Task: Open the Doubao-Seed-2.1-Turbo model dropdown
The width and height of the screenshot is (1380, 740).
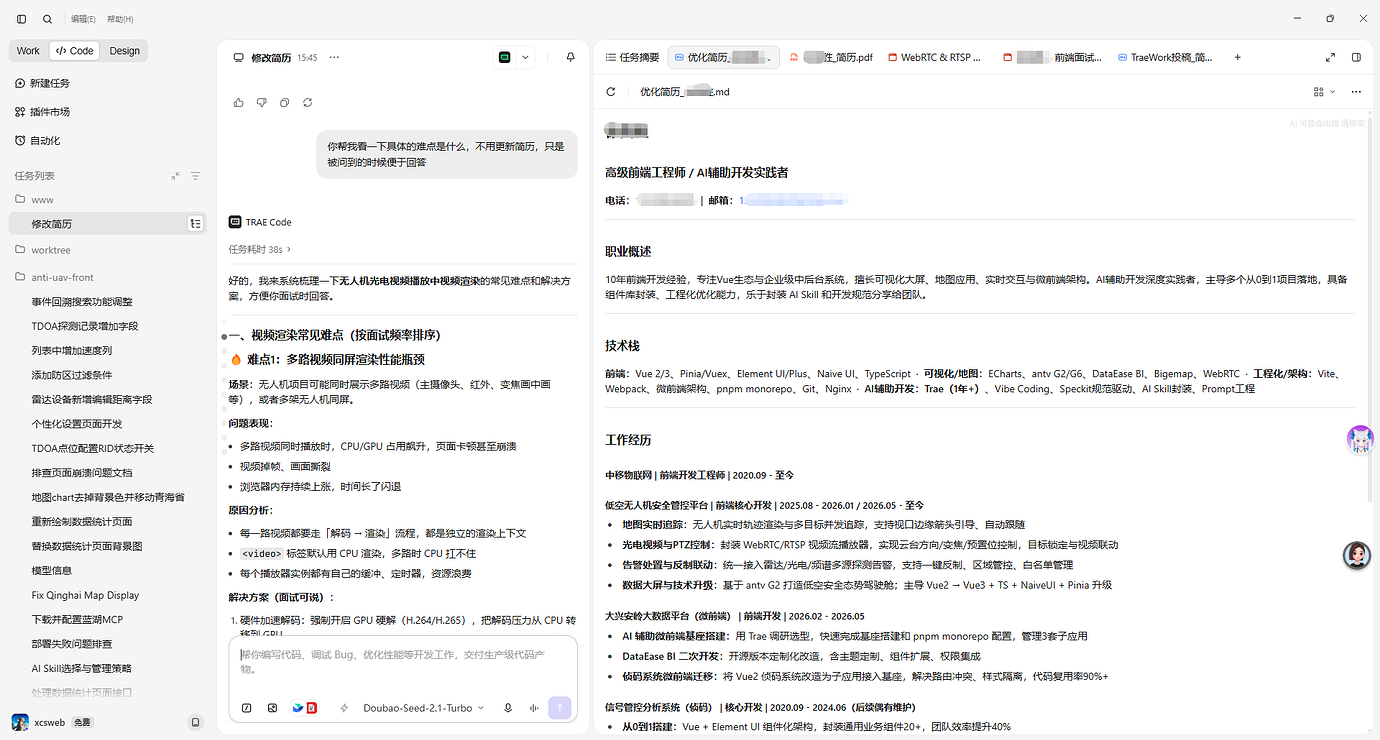Action: [423, 708]
